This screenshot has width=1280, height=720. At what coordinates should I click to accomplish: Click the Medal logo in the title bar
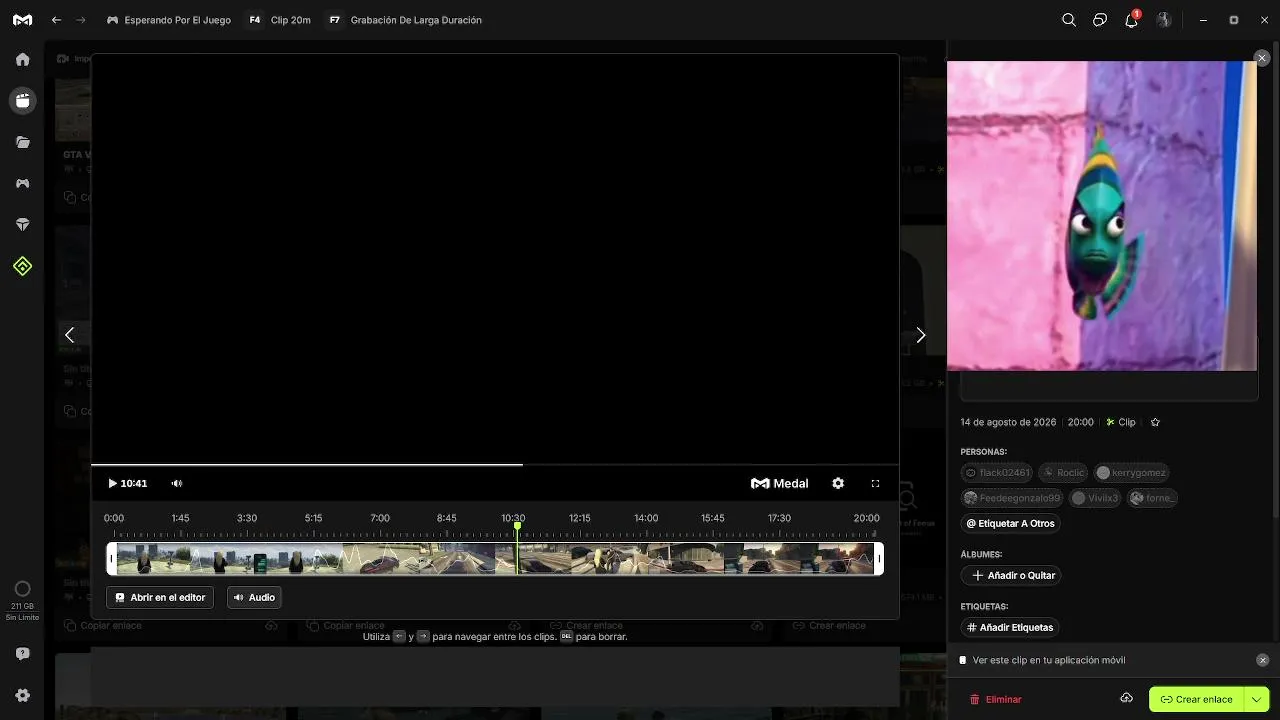(x=22, y=20)
